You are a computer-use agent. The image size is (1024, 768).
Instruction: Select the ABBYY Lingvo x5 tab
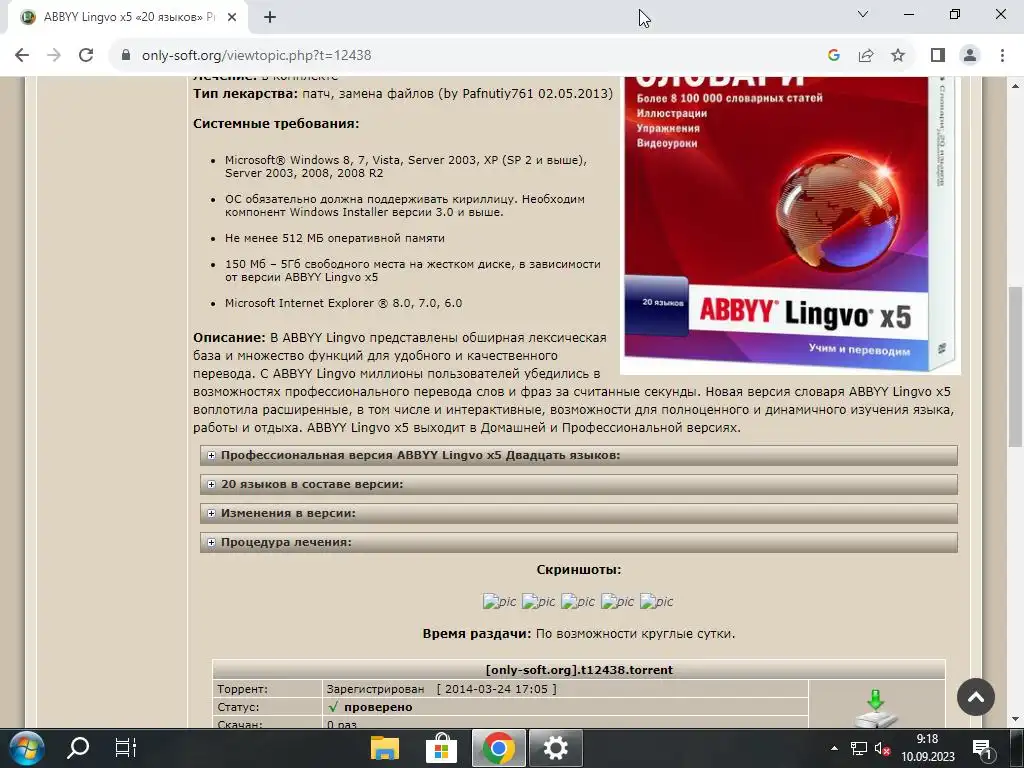[128, 18]
